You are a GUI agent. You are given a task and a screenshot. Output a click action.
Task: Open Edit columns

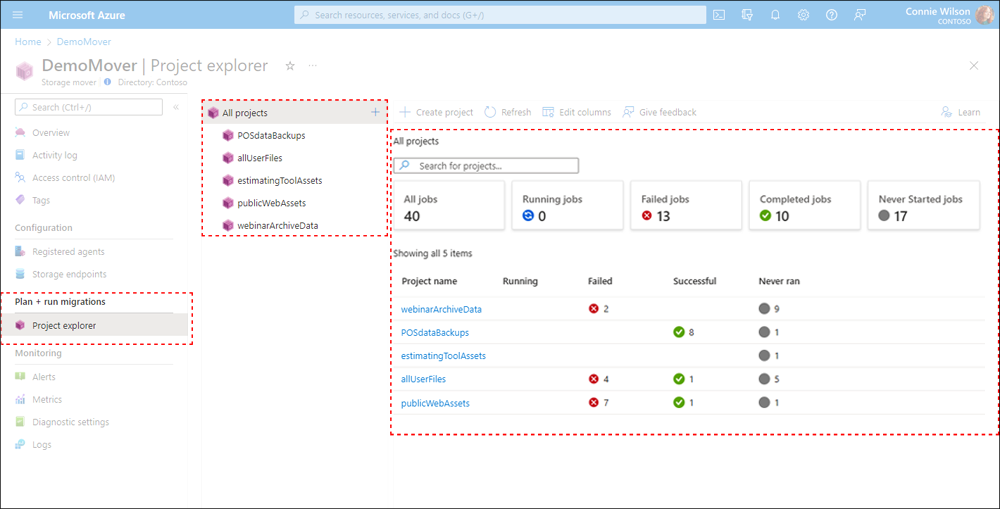click(577, 112)
